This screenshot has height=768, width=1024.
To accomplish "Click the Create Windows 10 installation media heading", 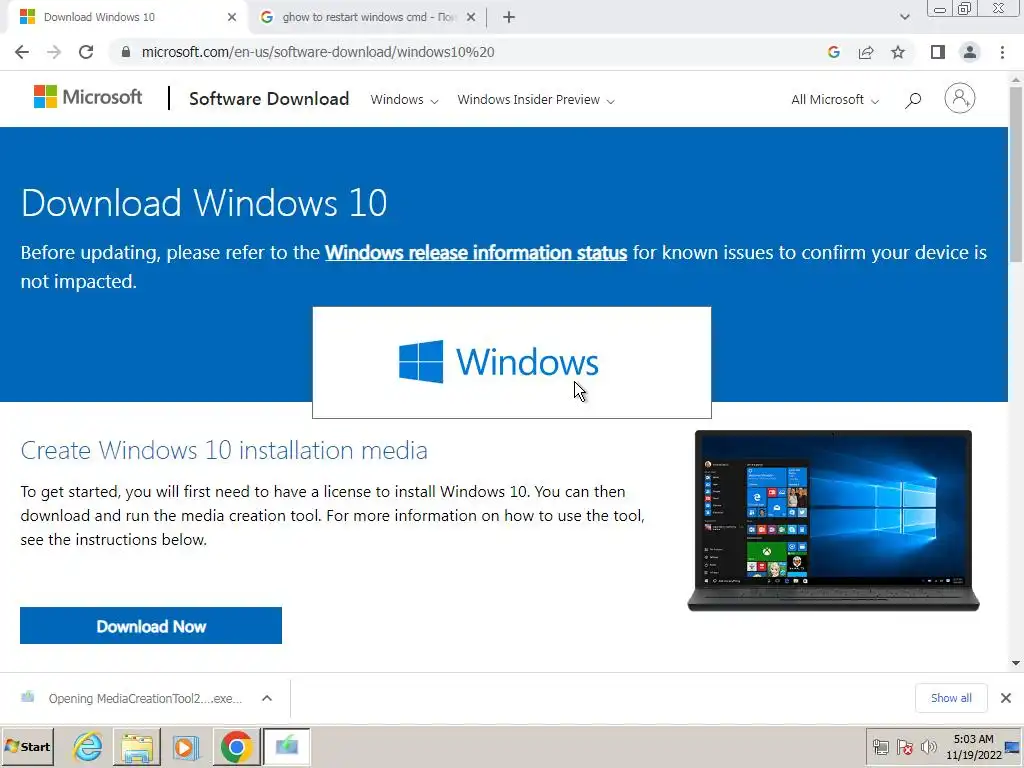I will coord(224,451).
